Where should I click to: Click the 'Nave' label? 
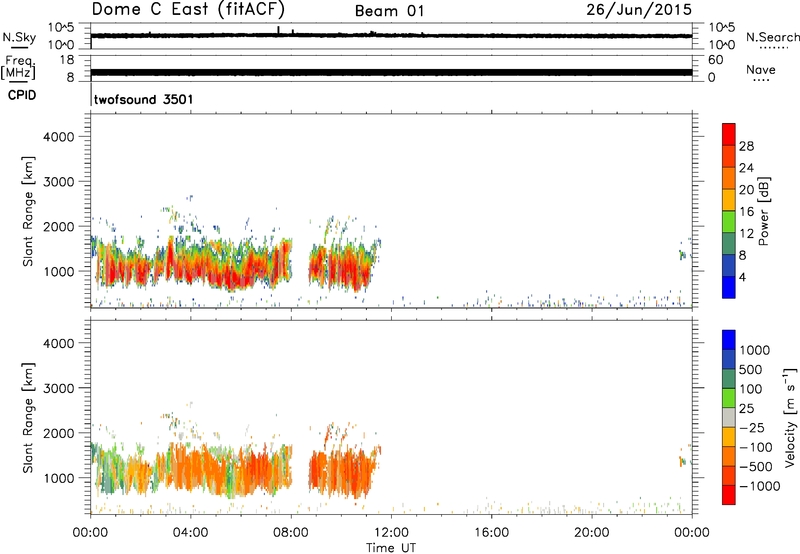pyautogui.click(x=760, y=69)
